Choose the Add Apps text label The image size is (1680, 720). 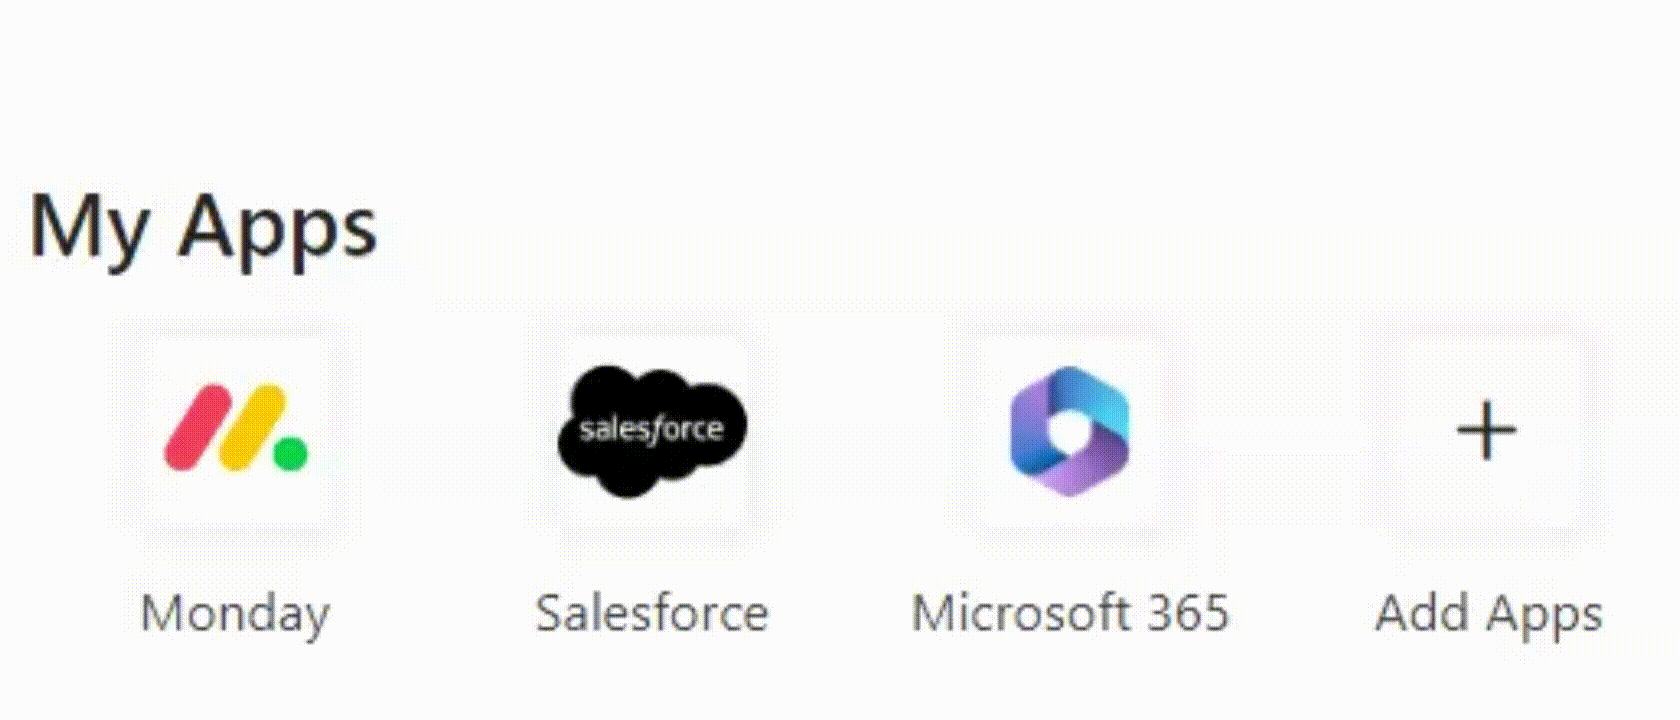1489,614
